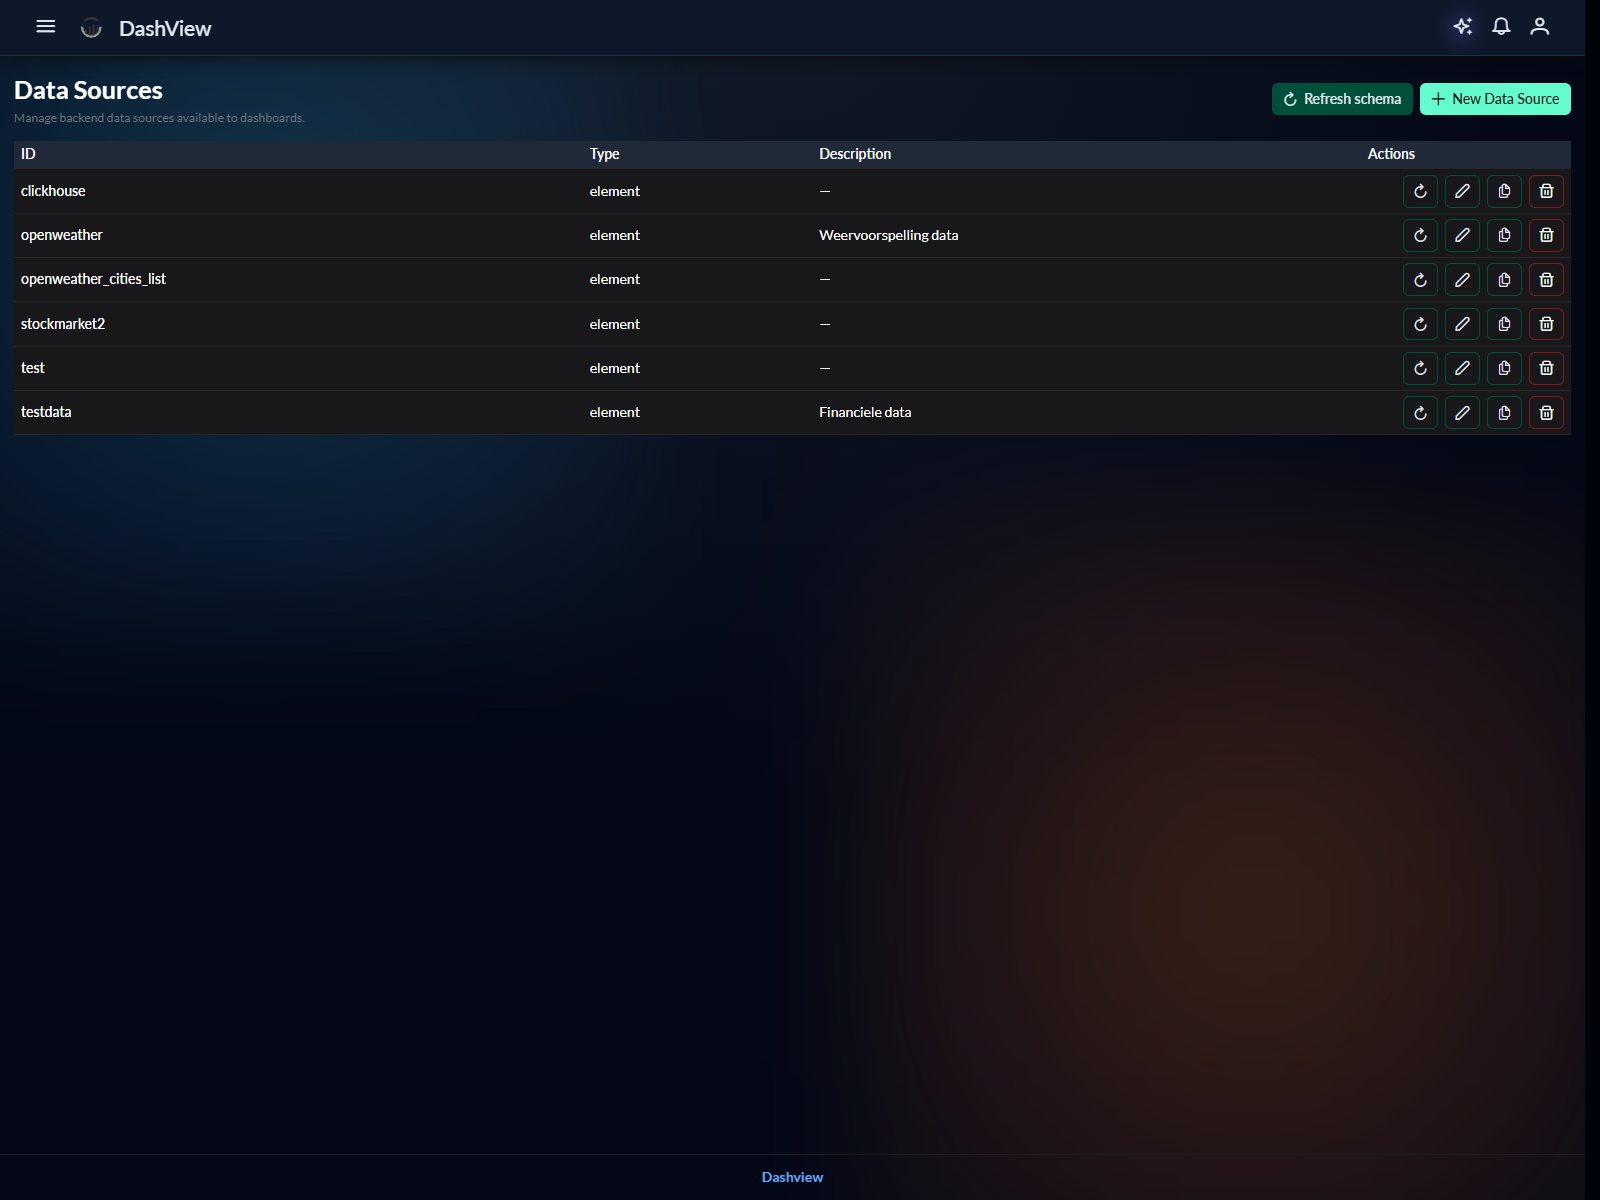
Task: Duplicate the clickhouse data source
Action: pyautogui.click(x=1504, y=192)
